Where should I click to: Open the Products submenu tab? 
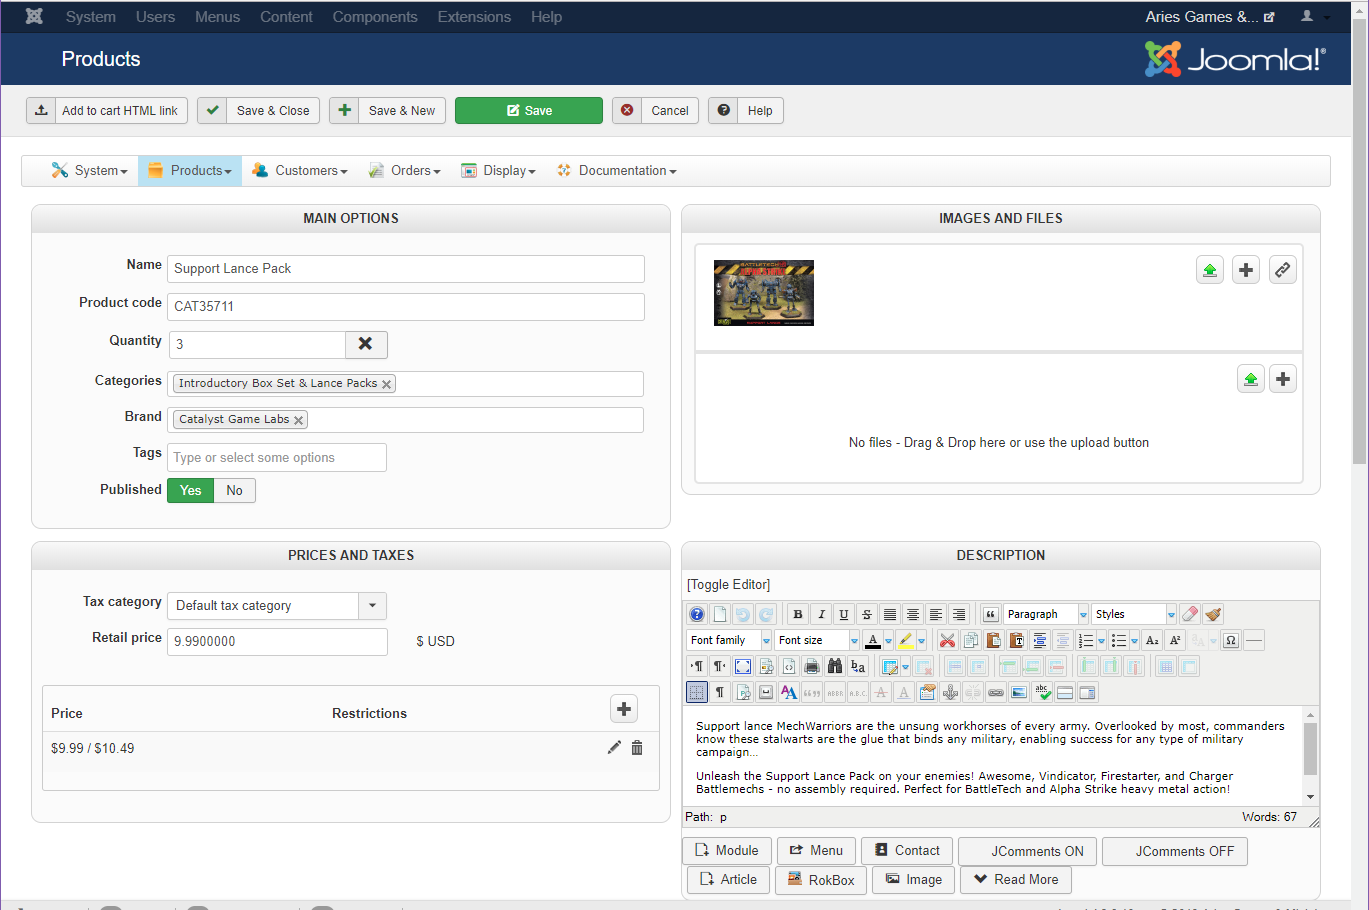tap(190, 171)
